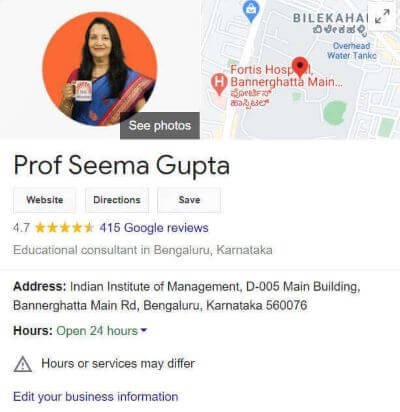400x412 pixels.
Task: Click Edit your business information link
Action: (96, 397)
